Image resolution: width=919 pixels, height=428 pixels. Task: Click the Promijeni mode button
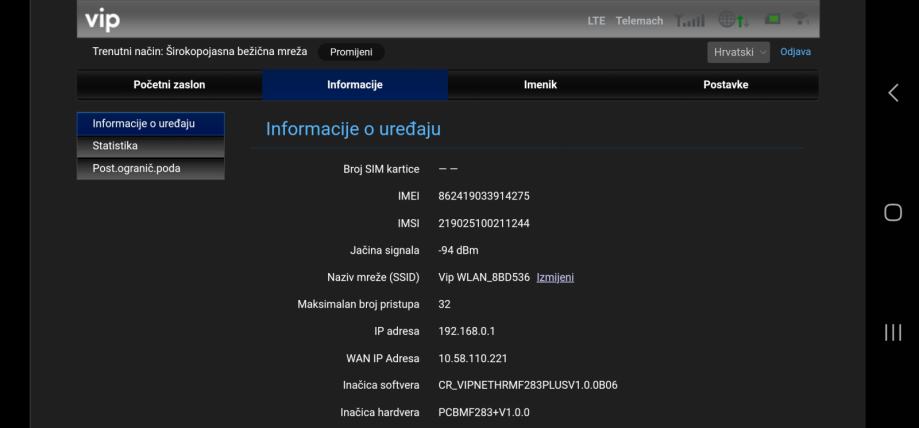(351, 52)
